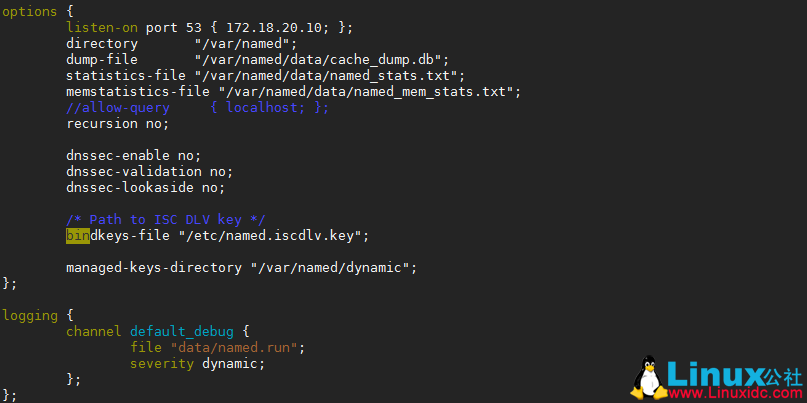This screenshot has height=403, width=807.
Task: Select the cache_dump.db dump-file path
Action: [x=322, y=60]
